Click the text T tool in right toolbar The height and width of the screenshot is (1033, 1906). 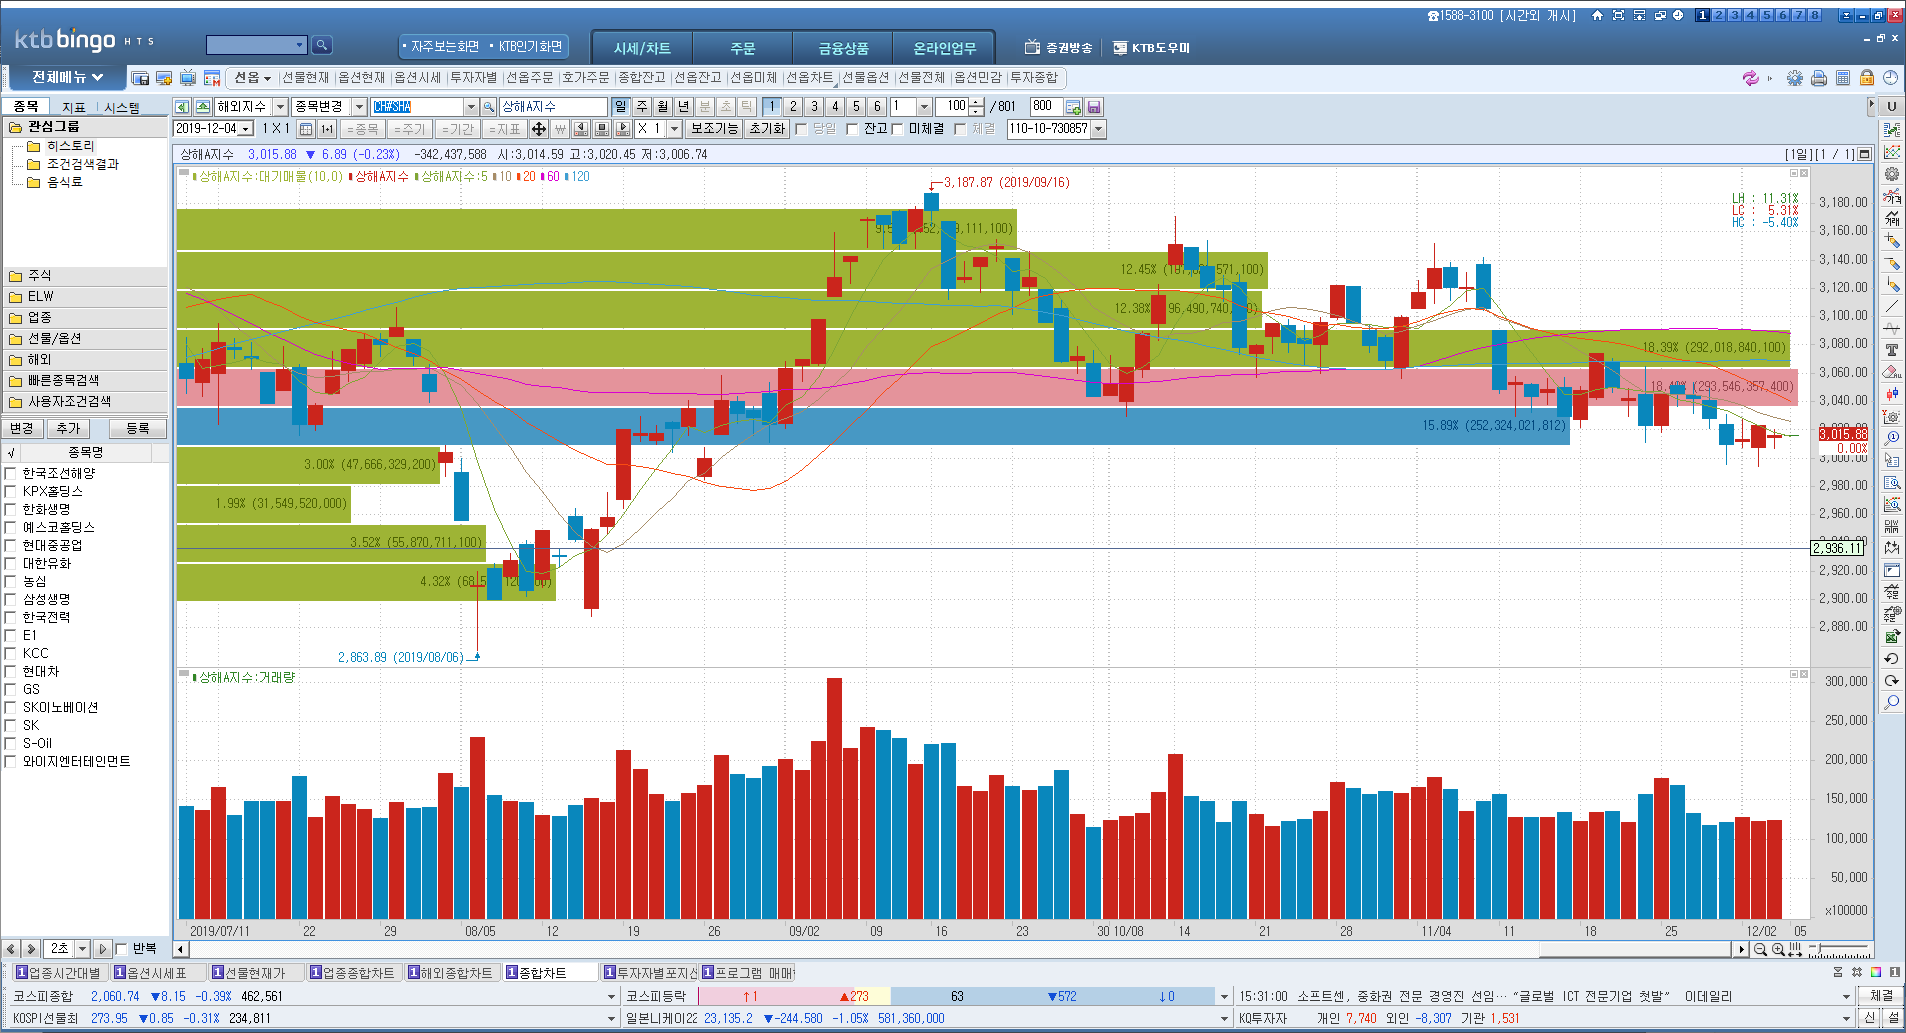1891,350
